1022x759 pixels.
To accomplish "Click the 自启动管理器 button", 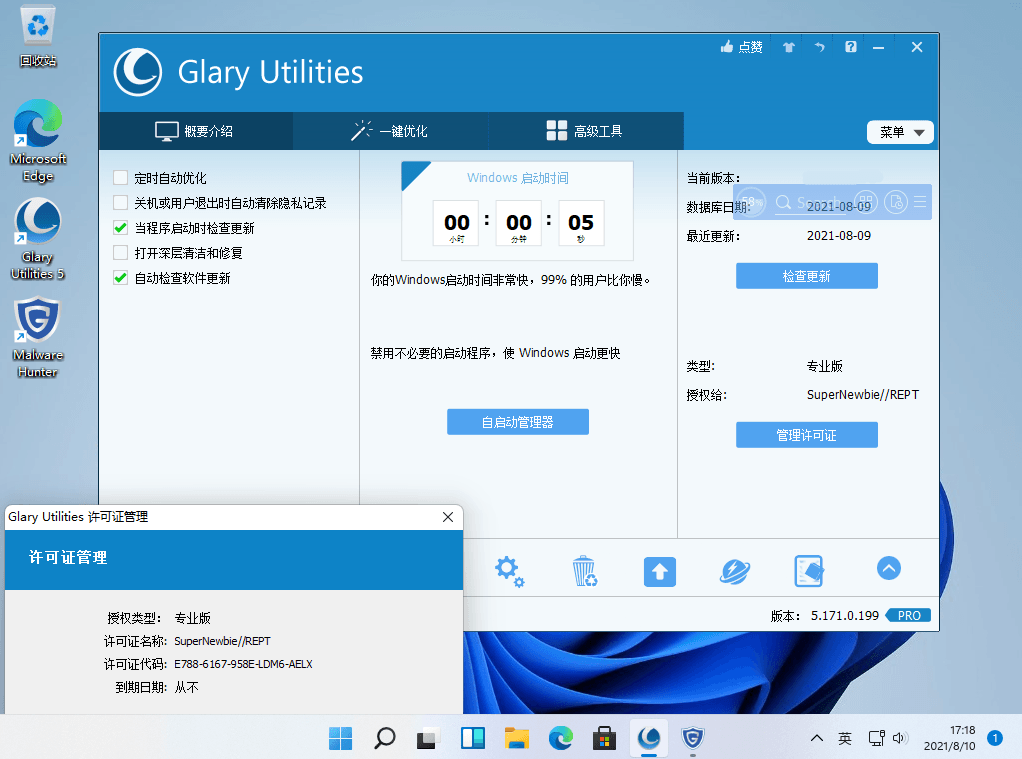I will (518, 422).
